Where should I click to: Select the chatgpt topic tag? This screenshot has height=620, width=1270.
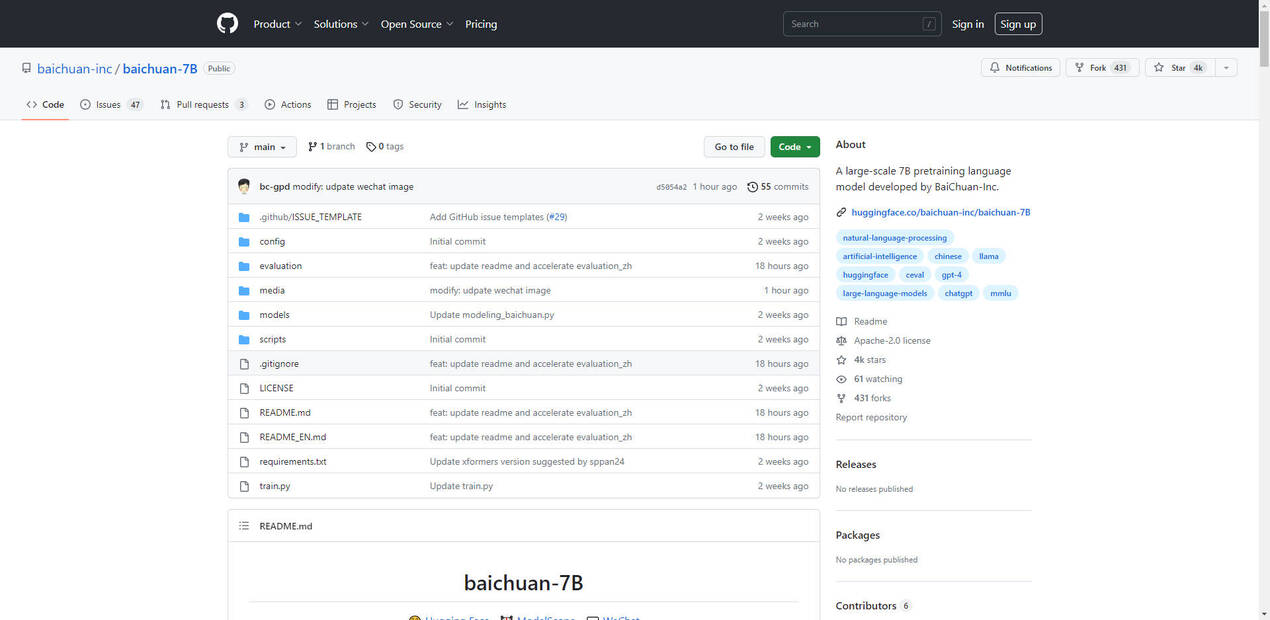pyautogui.click(x=957, y=293)
